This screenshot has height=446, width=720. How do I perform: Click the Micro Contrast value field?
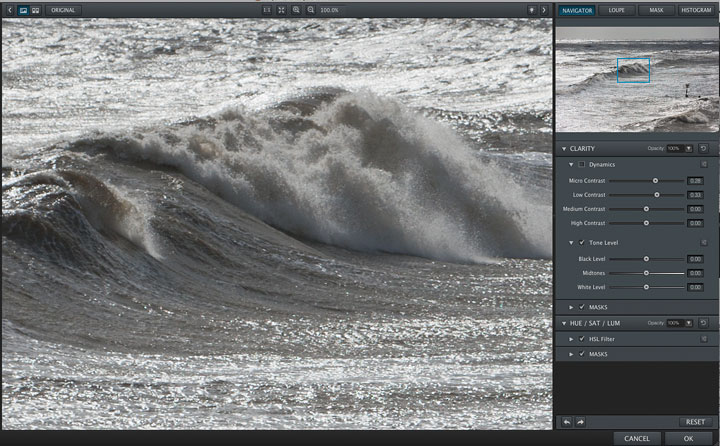[695, 181]
